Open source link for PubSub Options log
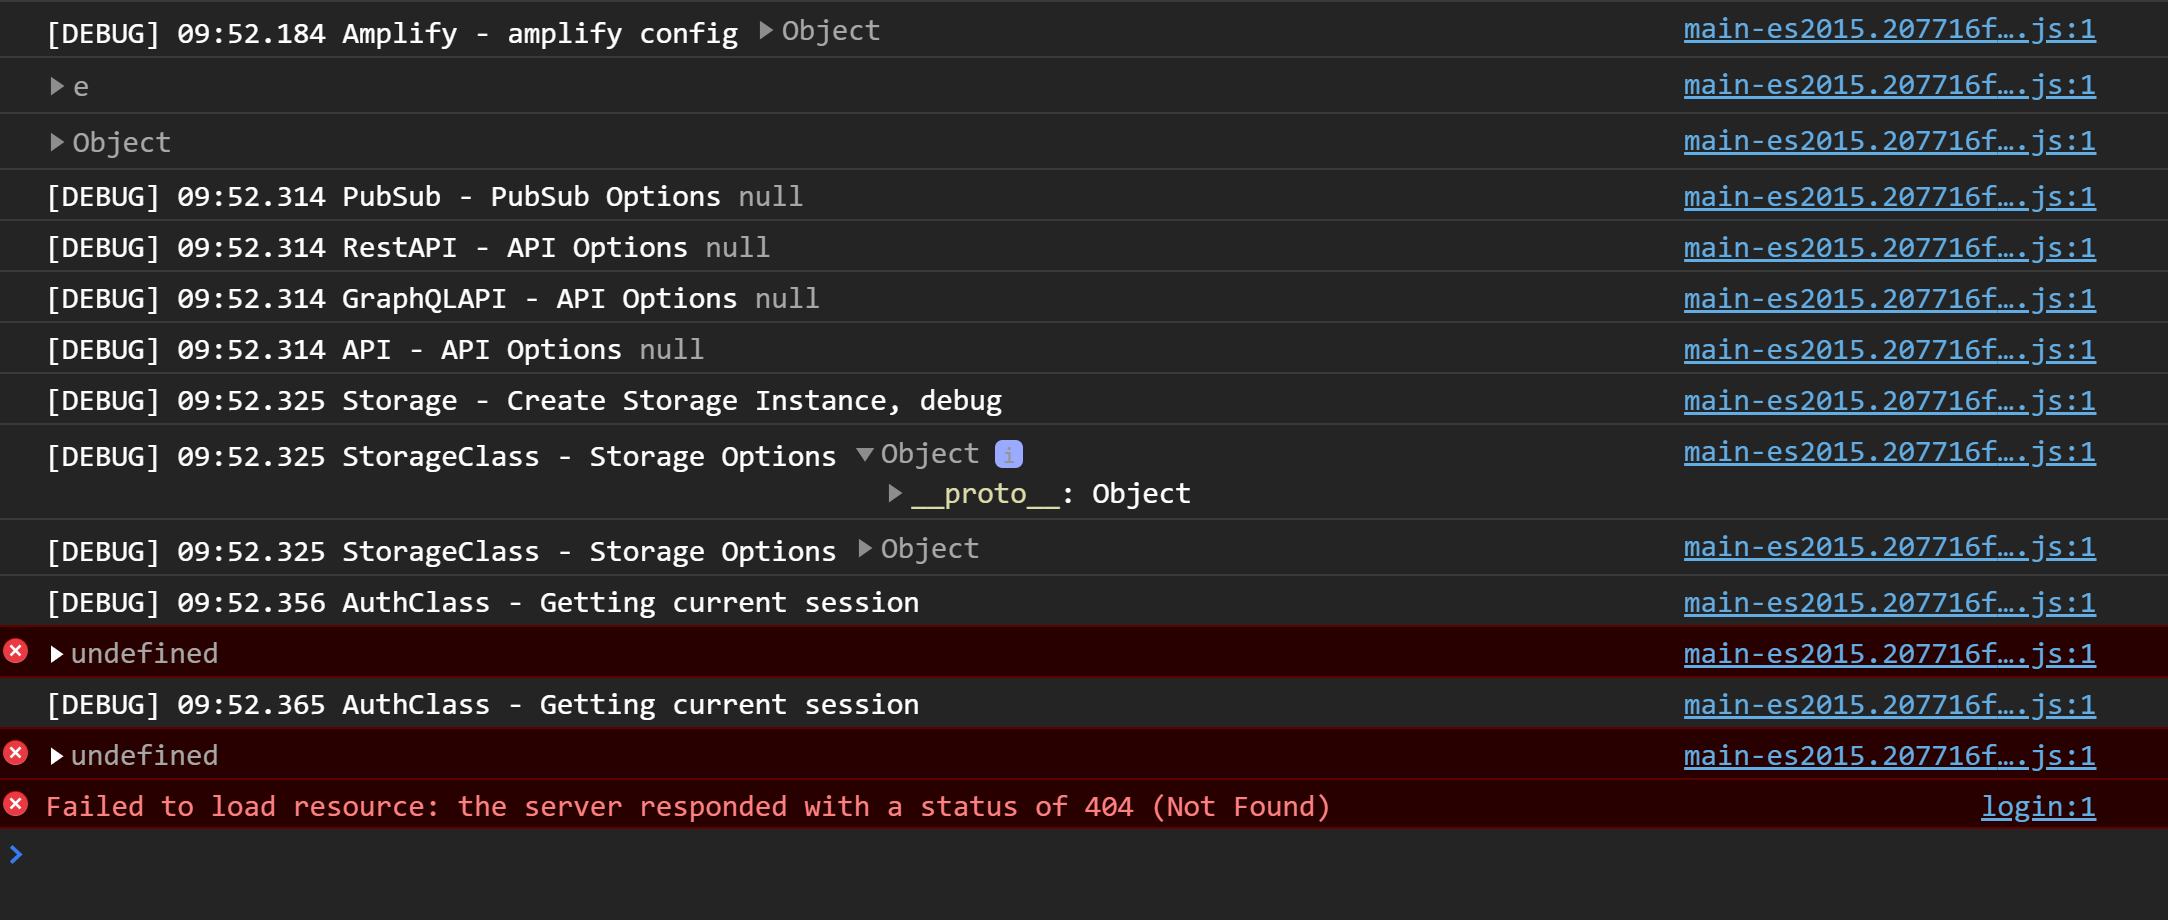The width and height of the screenshot is (2168, 920). [1889, 197]
